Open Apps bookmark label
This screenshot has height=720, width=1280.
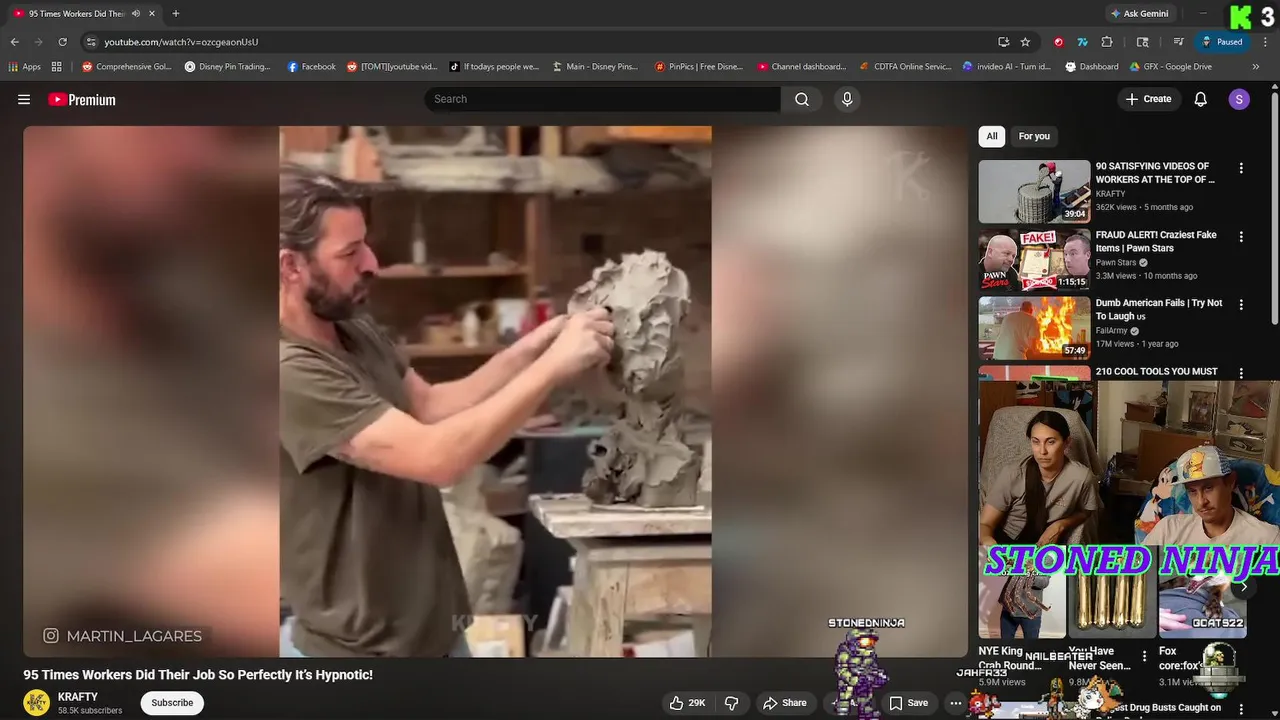tap(31, 67)
